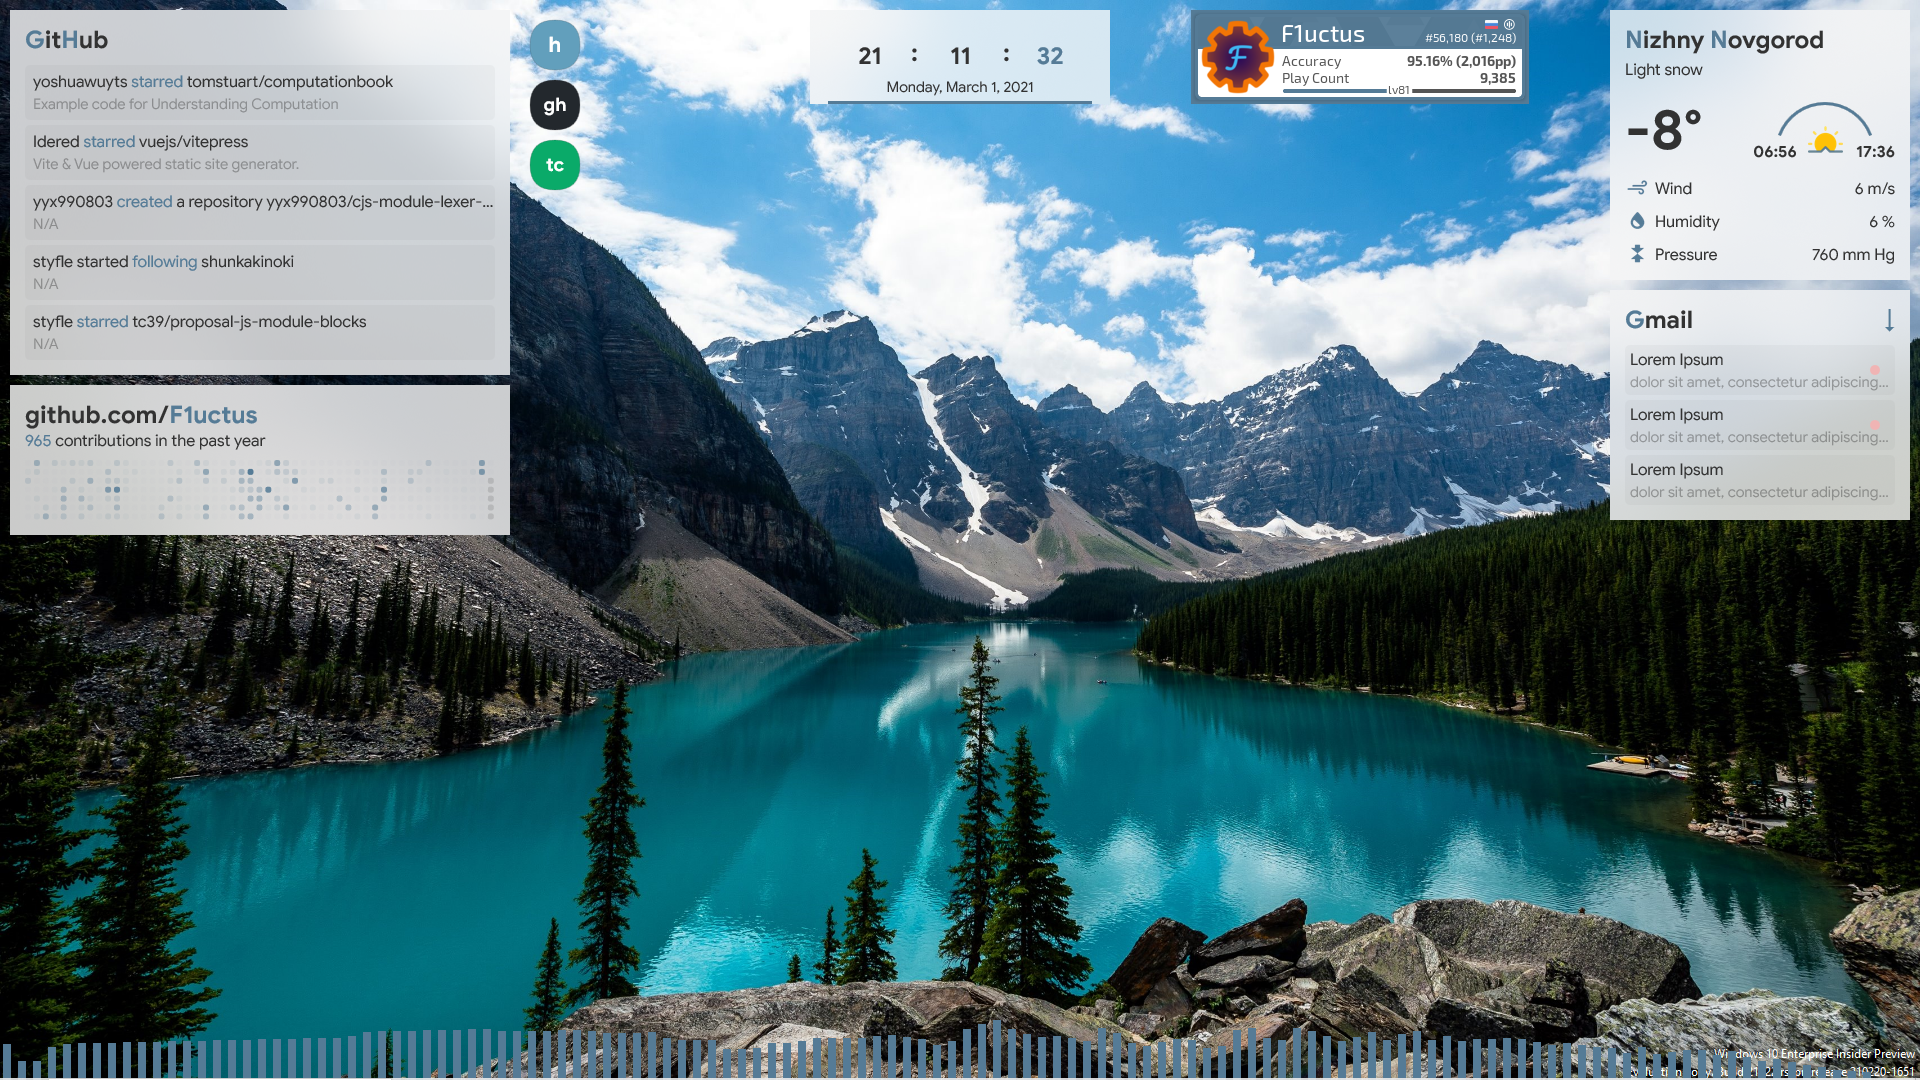Click the github.com/F1uctus profile heading
The width and height of the screenshot is (1920, 1080).
(x=141, y=415)
